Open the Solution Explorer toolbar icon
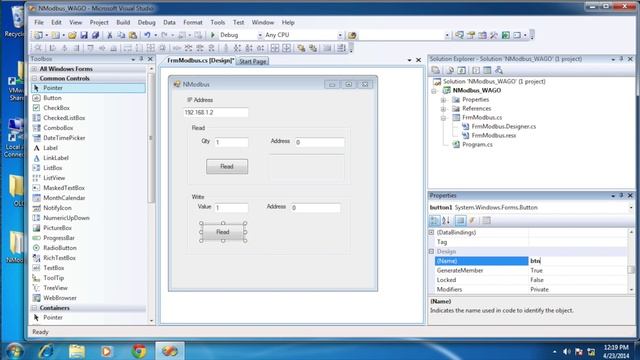Image resolution: width=640 pixels, height=360 pixels. coord(459,36)
